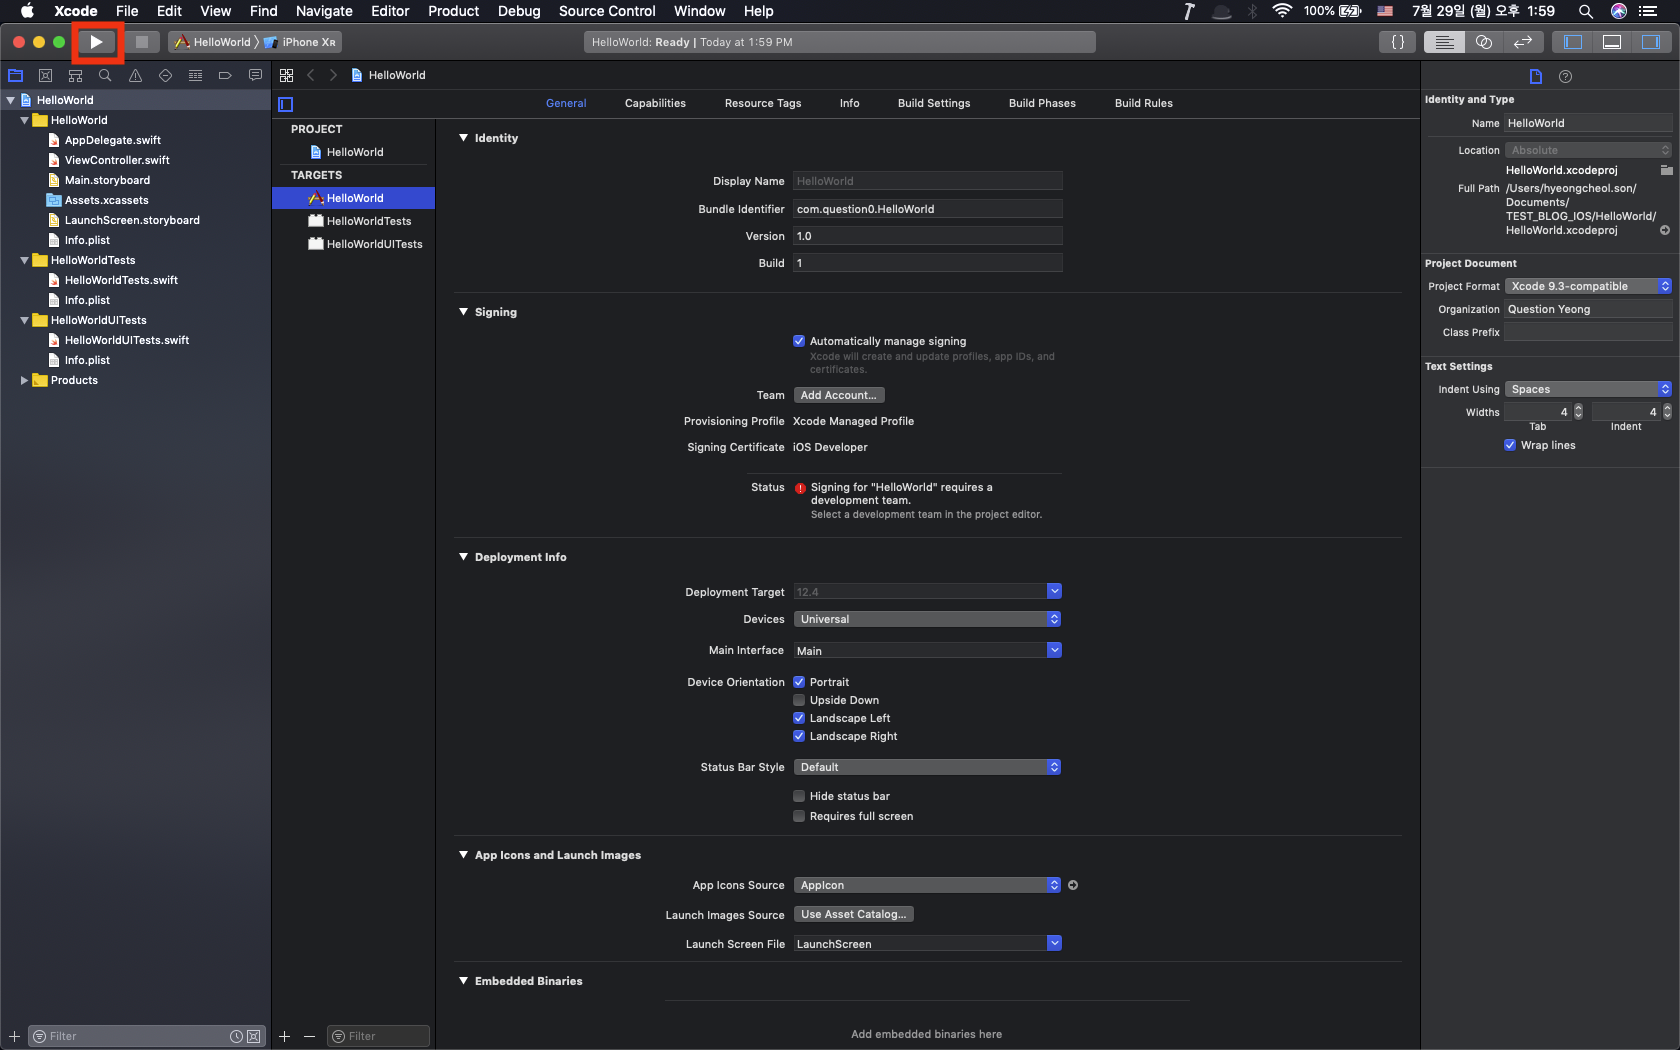Open the Status Bar Style dropdown
This screenshot has height=1050, width=1680.
(927, 767)
